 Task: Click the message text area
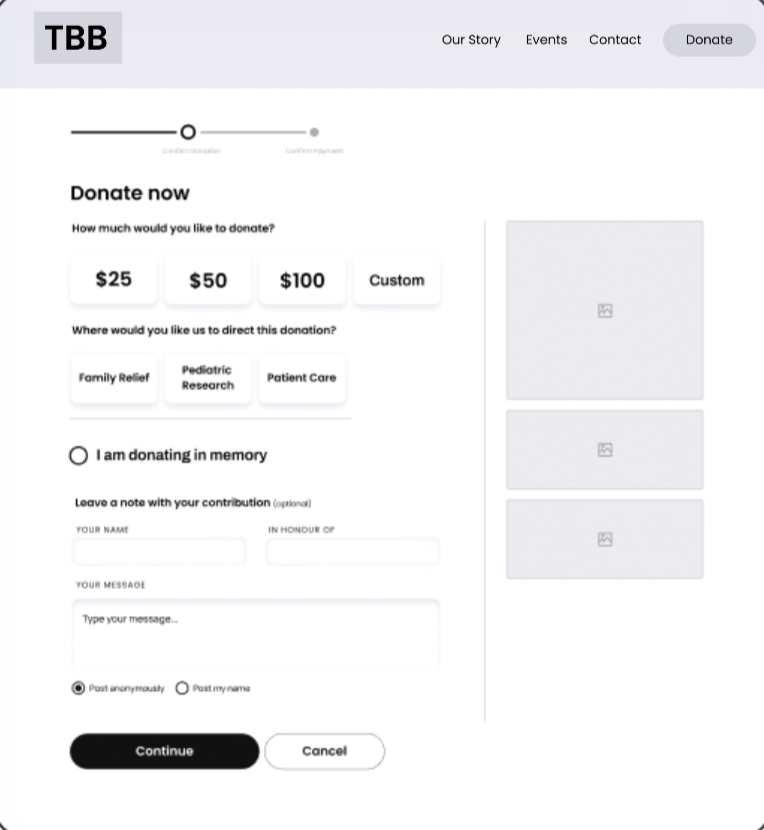256,634
